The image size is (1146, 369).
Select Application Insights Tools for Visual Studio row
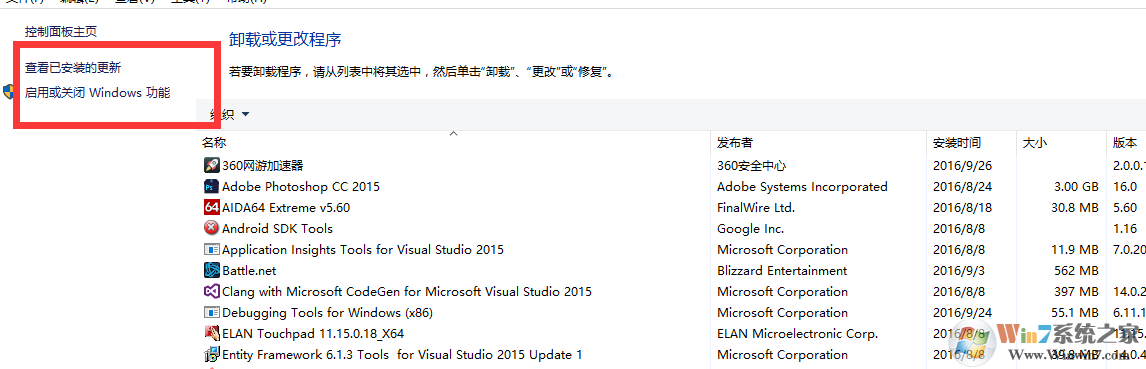click(x=672, y=249)
